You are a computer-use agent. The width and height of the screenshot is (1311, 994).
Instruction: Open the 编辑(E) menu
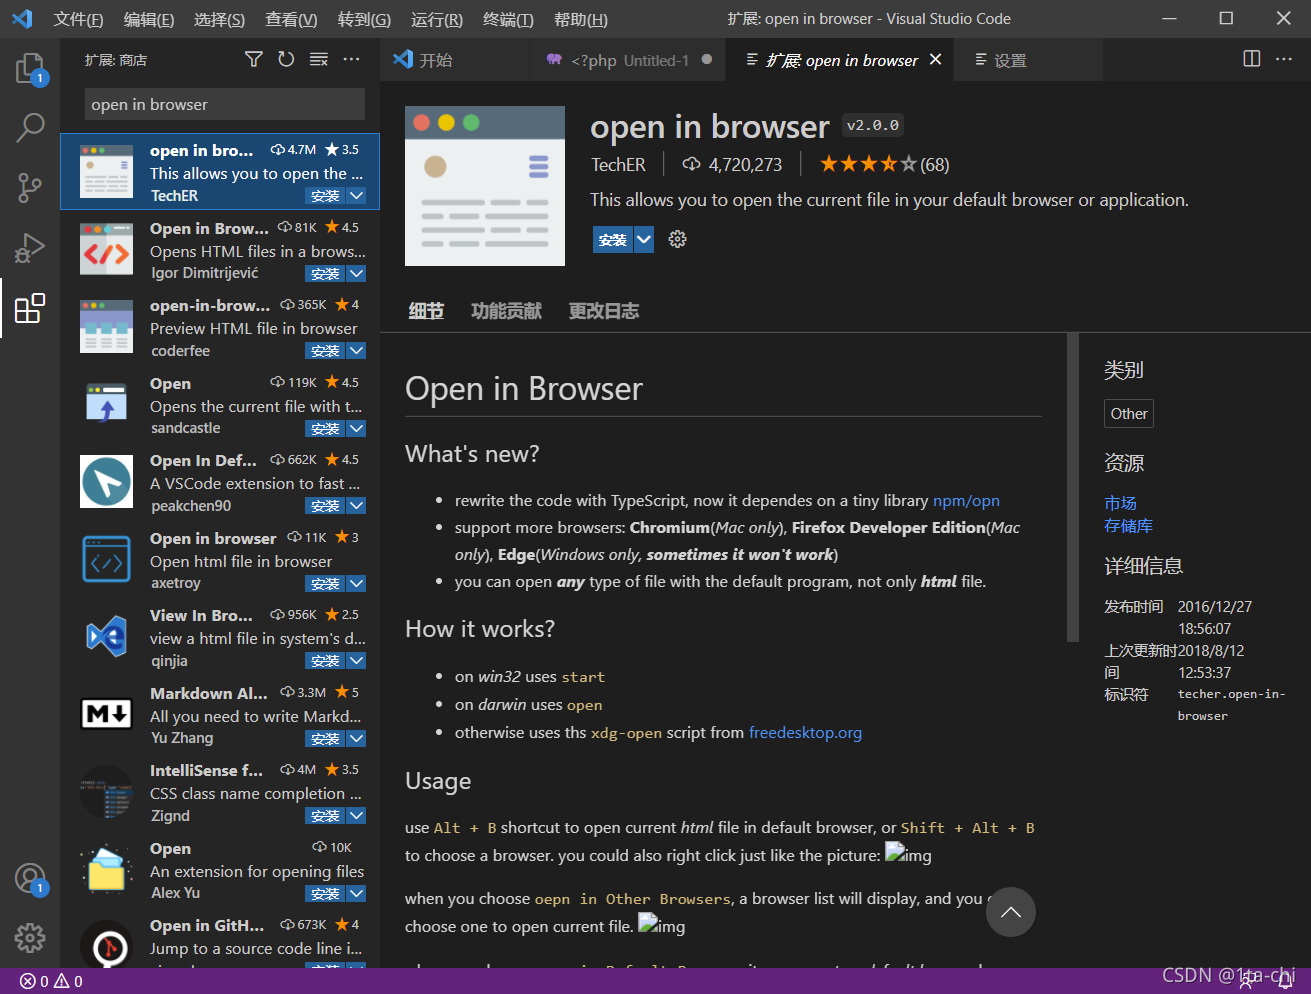pos(149,19)
